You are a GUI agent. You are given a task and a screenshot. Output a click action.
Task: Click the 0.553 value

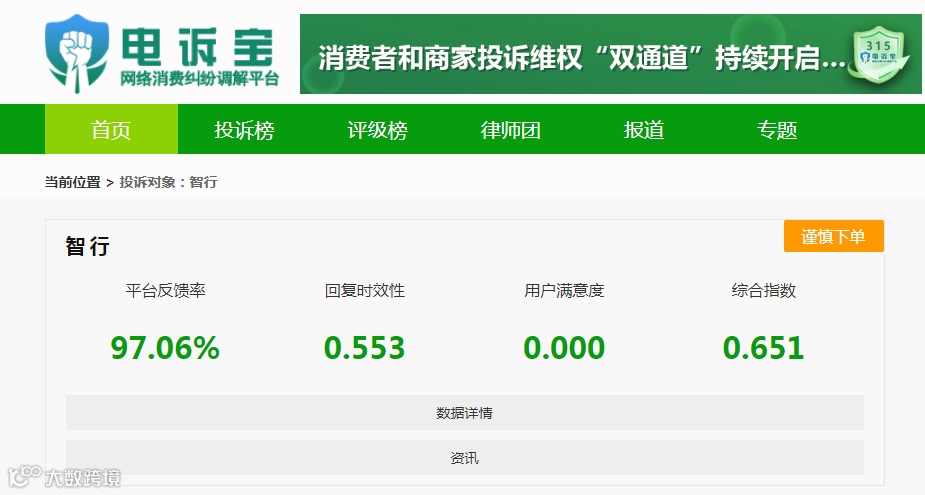pyautogui.click(x=365, y=348)
